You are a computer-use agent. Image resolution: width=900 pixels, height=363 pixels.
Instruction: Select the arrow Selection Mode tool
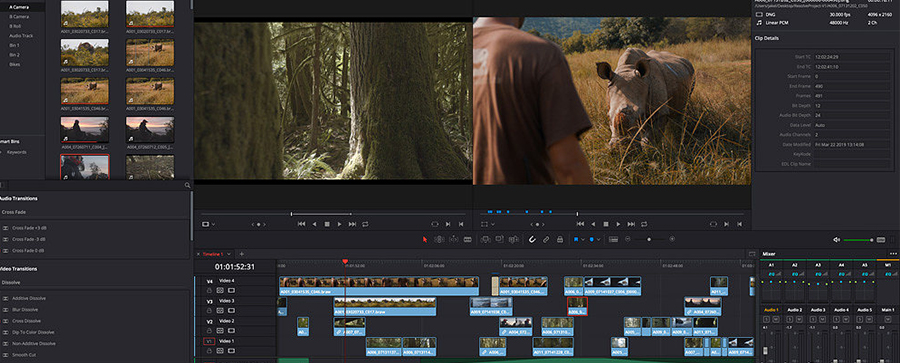[425, 240]
